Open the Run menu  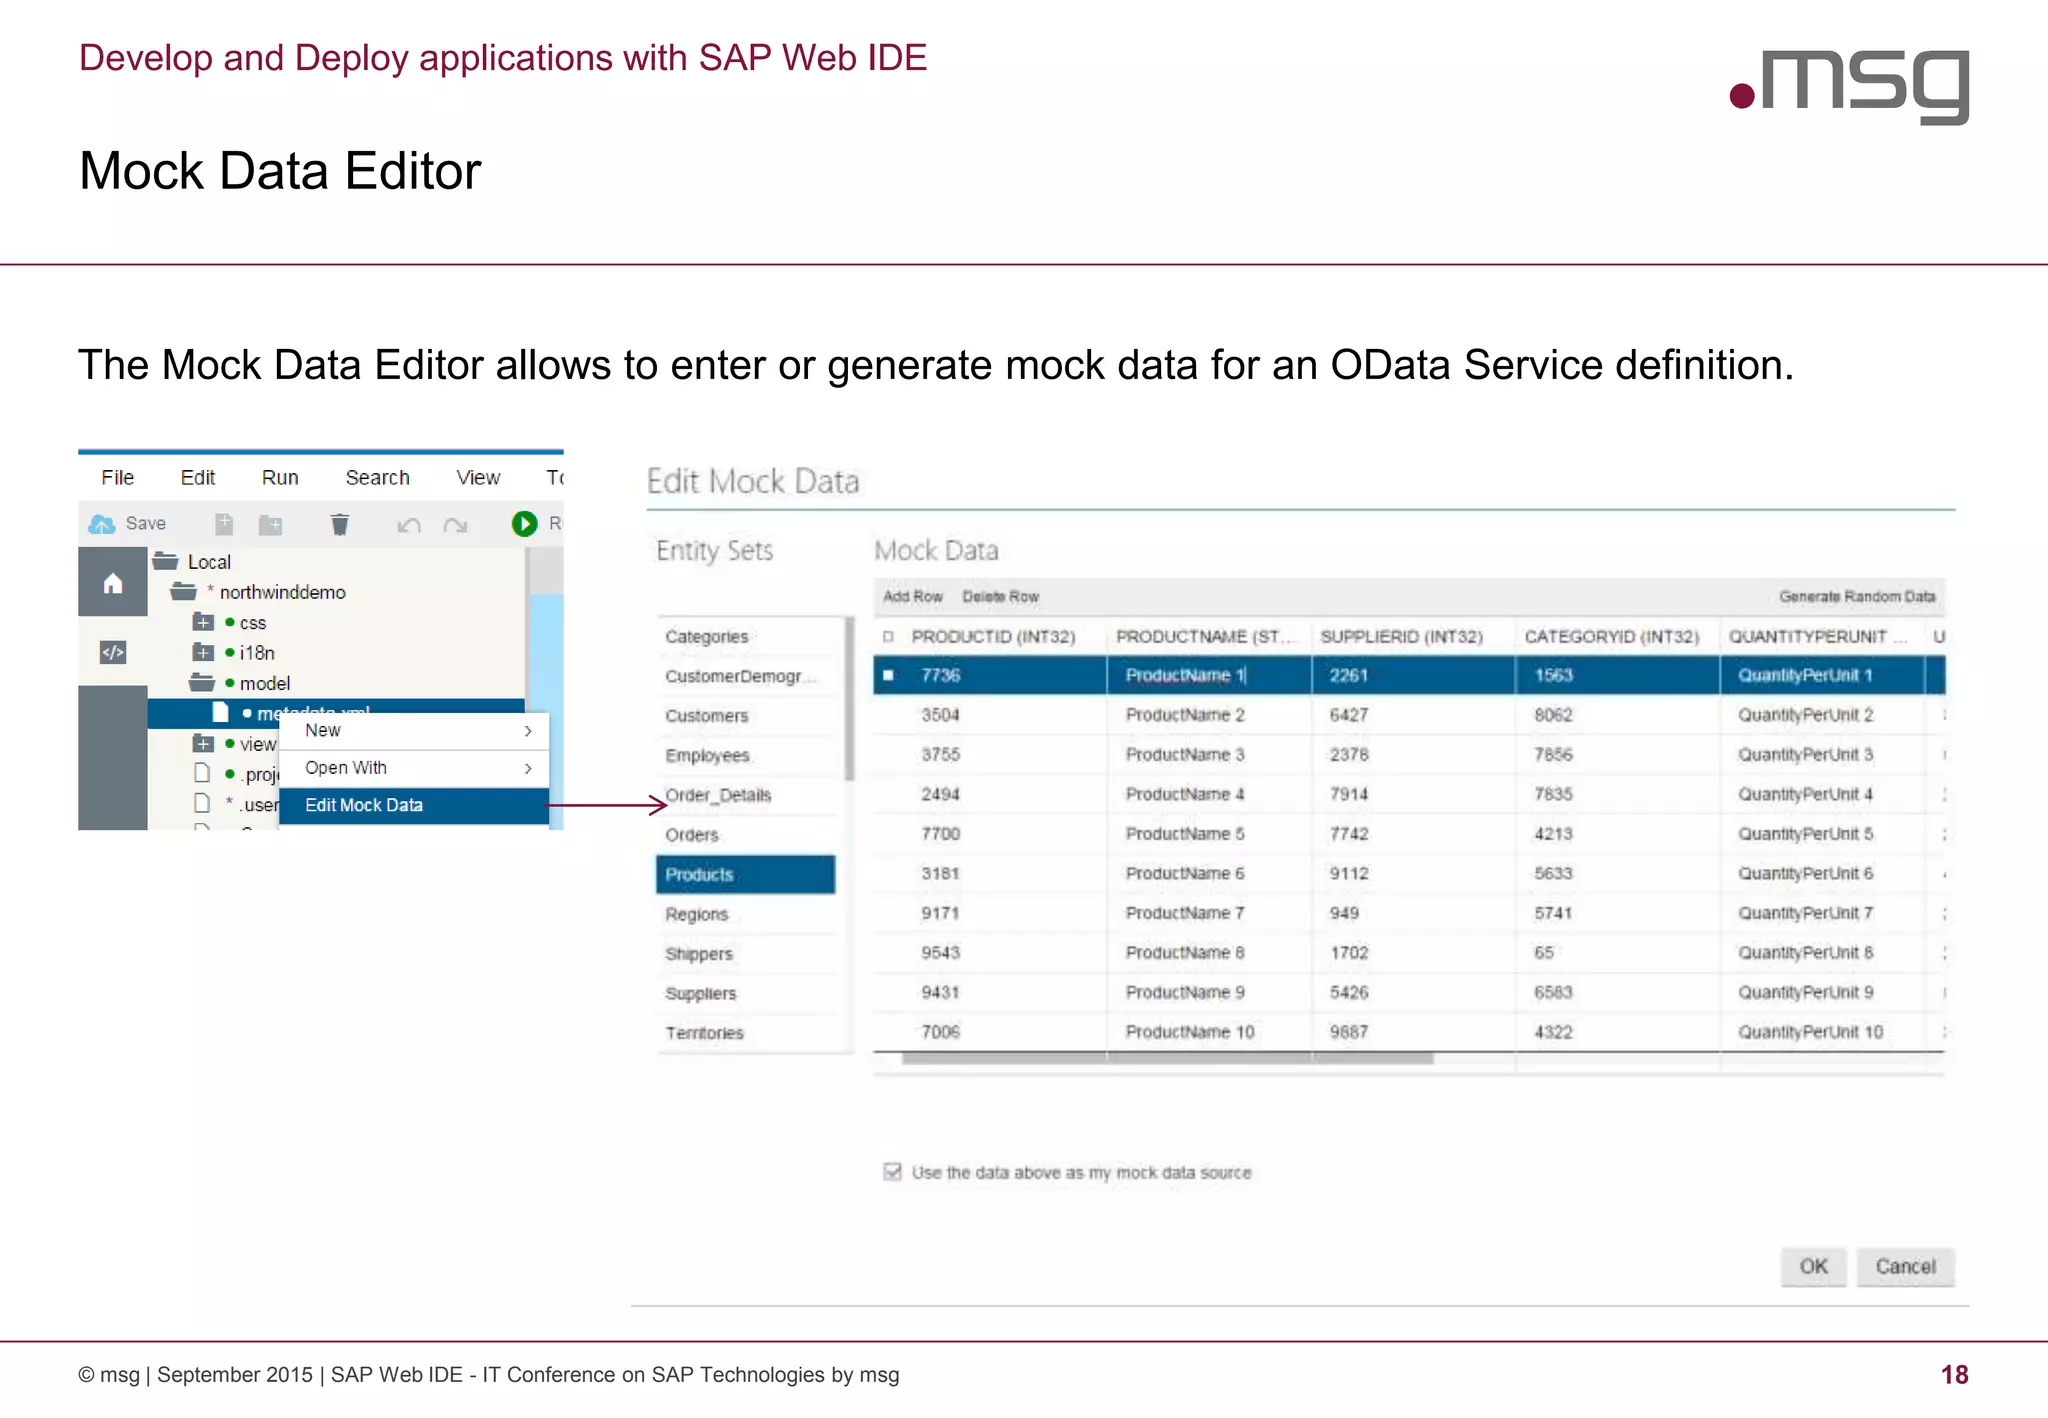tap(280, 478)
